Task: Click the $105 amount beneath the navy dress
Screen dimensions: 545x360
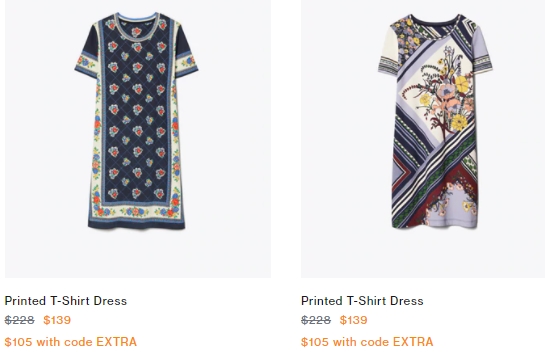Action: tap(18, 342)
